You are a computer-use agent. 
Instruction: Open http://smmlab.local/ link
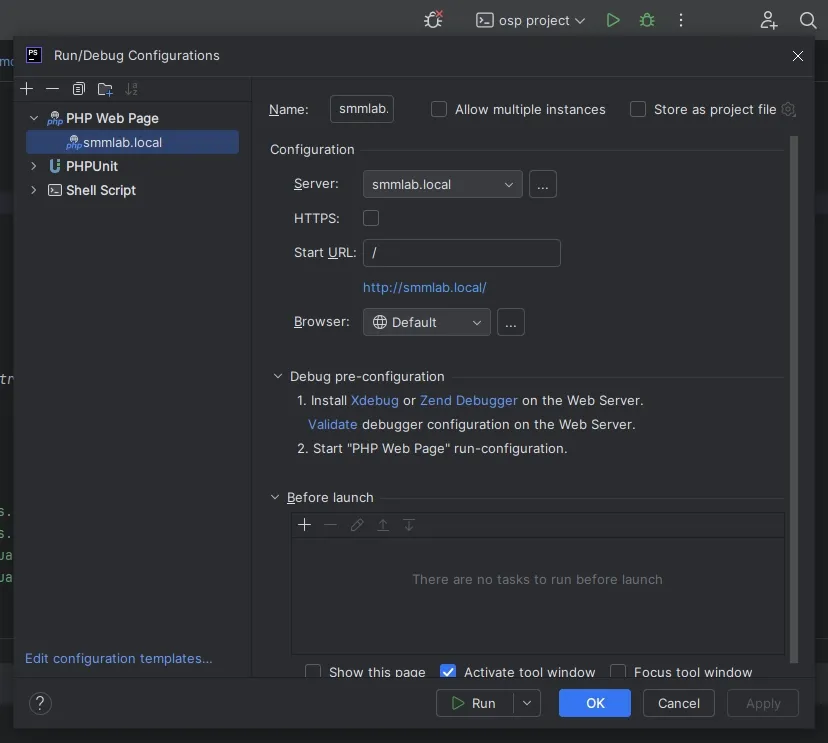[x=425, y=287]
